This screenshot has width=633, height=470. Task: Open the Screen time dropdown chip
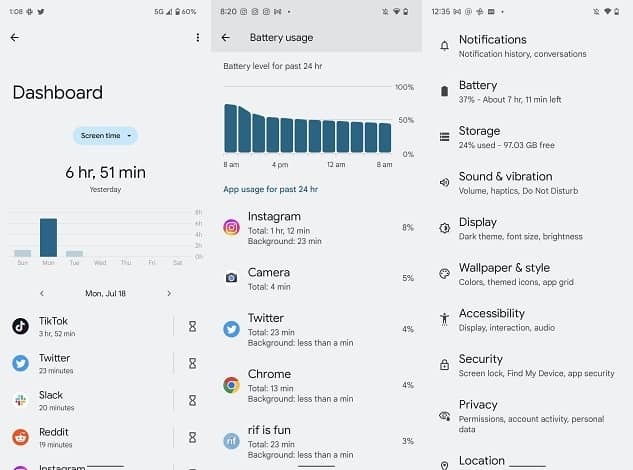click(105, 136)
